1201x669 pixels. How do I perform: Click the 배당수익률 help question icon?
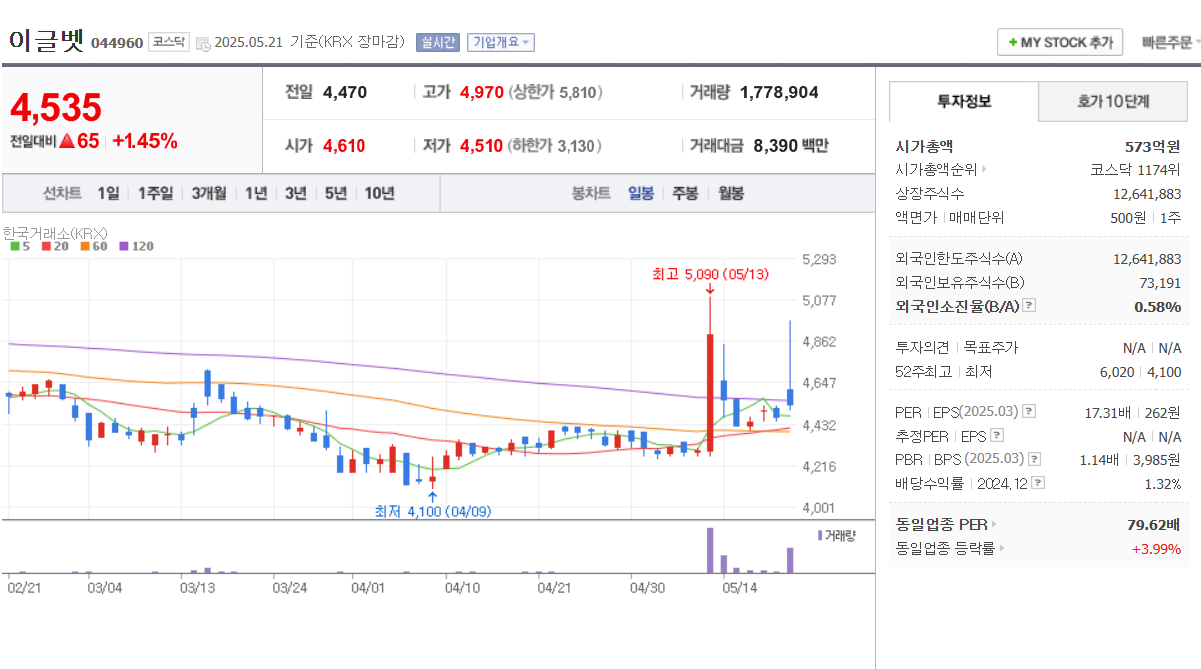tap(1038, 484)
